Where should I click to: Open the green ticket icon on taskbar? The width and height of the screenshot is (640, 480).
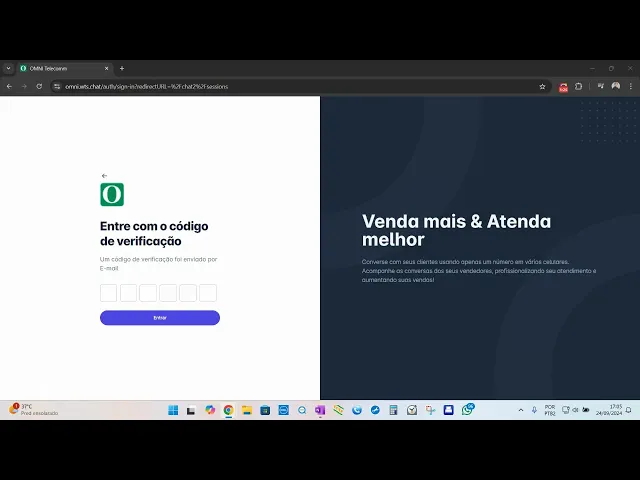[338, 410]
